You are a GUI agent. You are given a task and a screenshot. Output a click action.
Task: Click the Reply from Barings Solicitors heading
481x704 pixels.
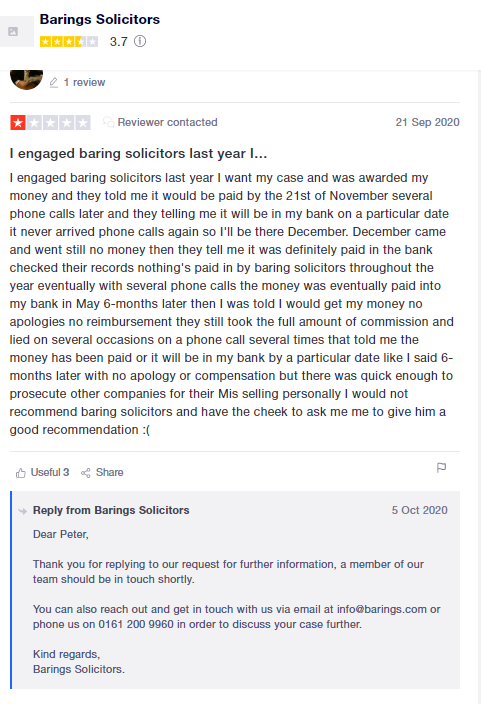[x=111, y=510]
